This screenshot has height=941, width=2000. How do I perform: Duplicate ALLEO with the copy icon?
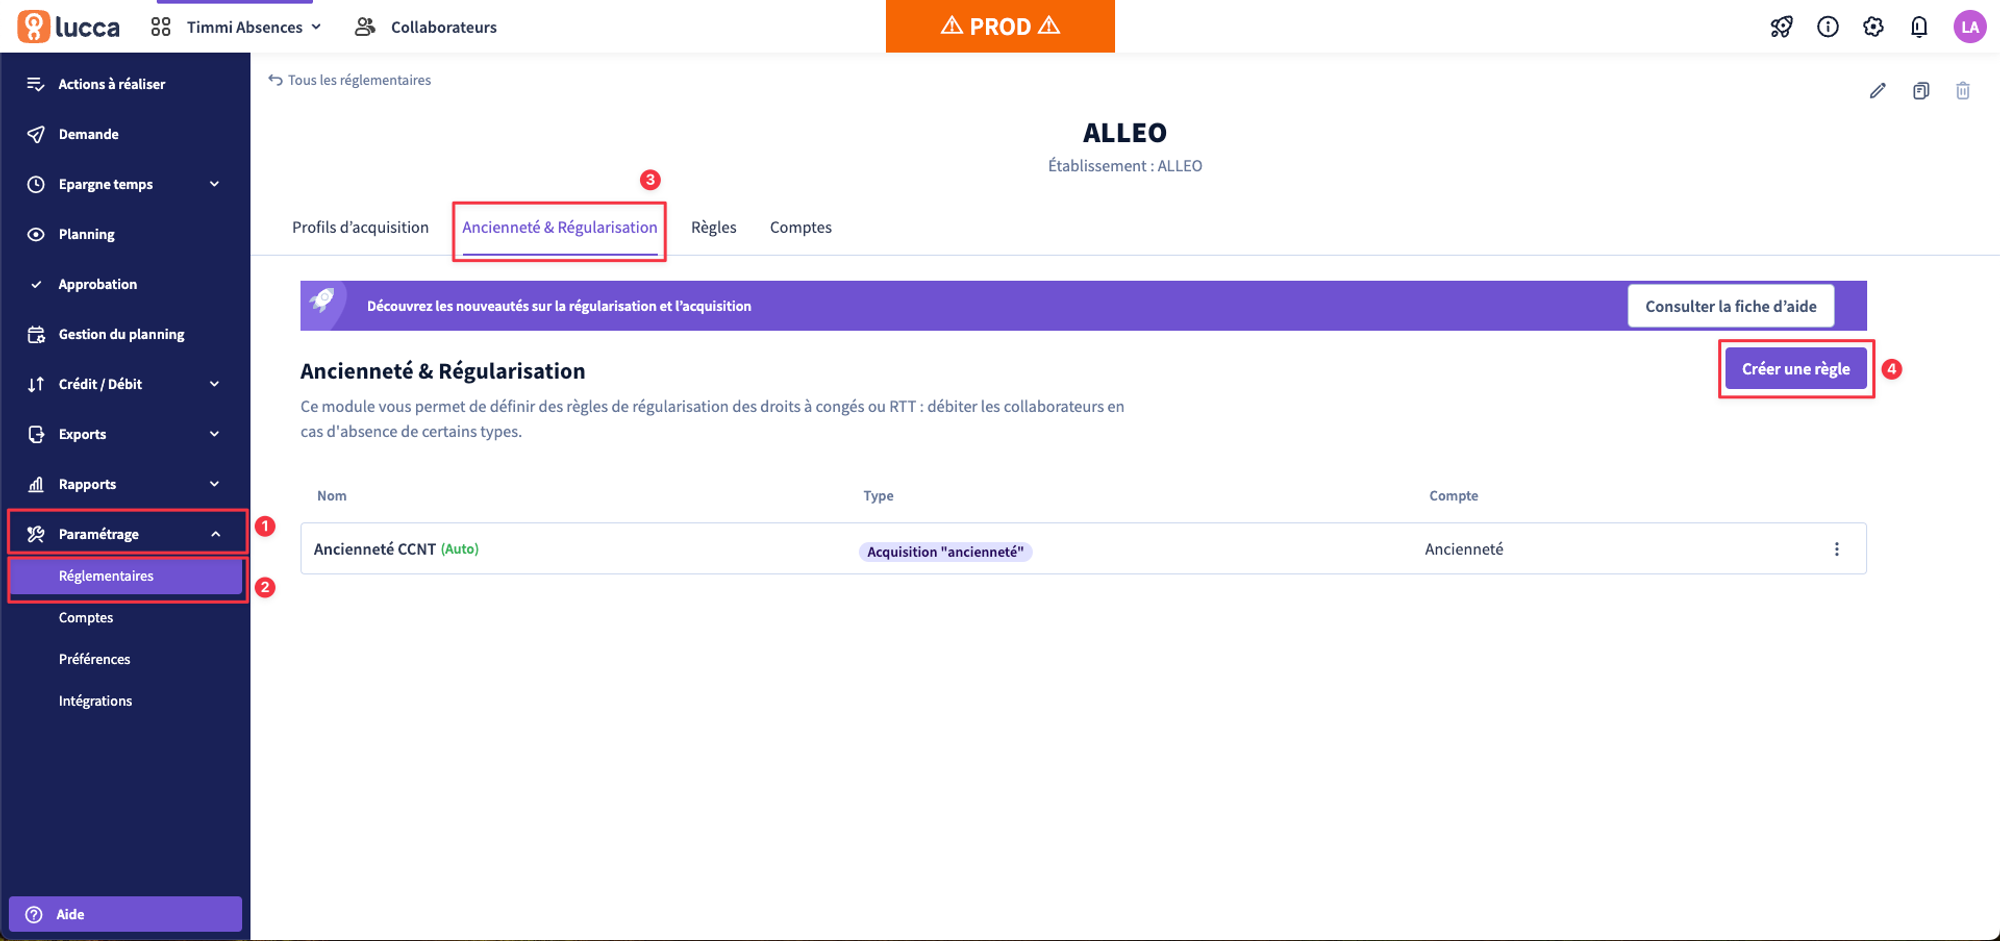[x=1921, y=91]
